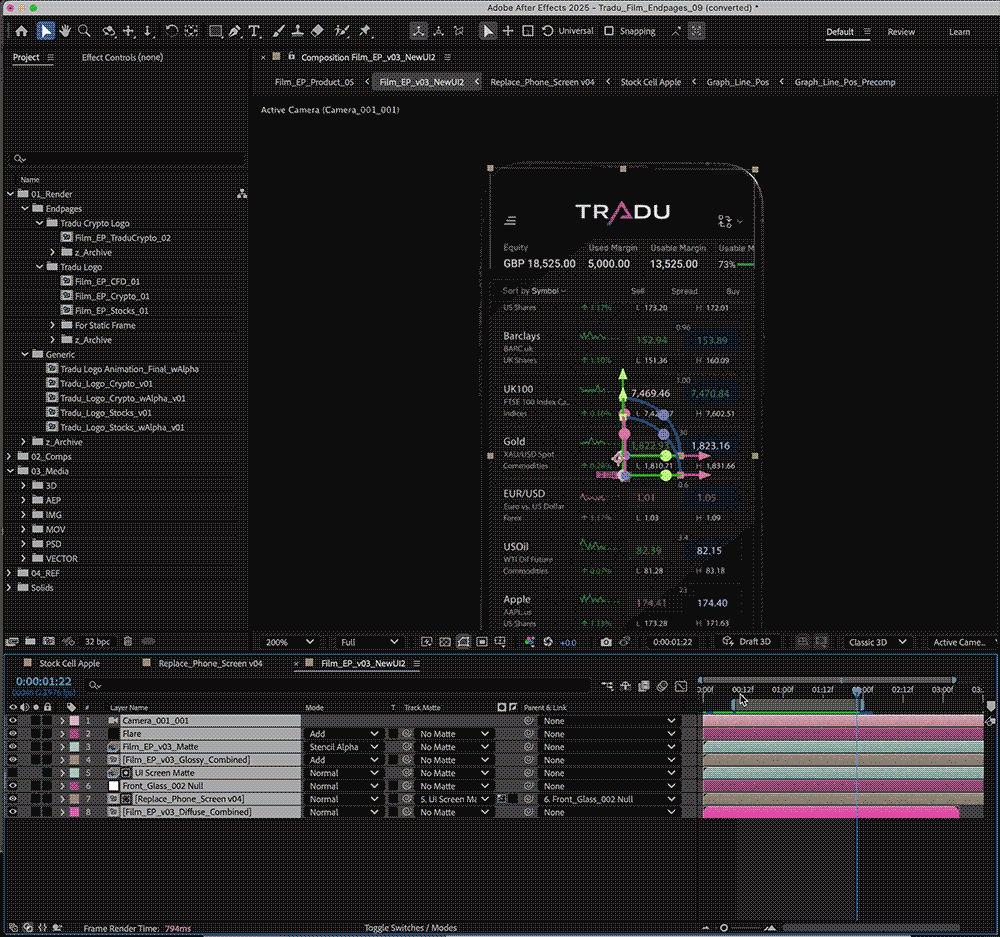Hide the Replace_Phone_Screen v04 layer

[x=13, y=799]
